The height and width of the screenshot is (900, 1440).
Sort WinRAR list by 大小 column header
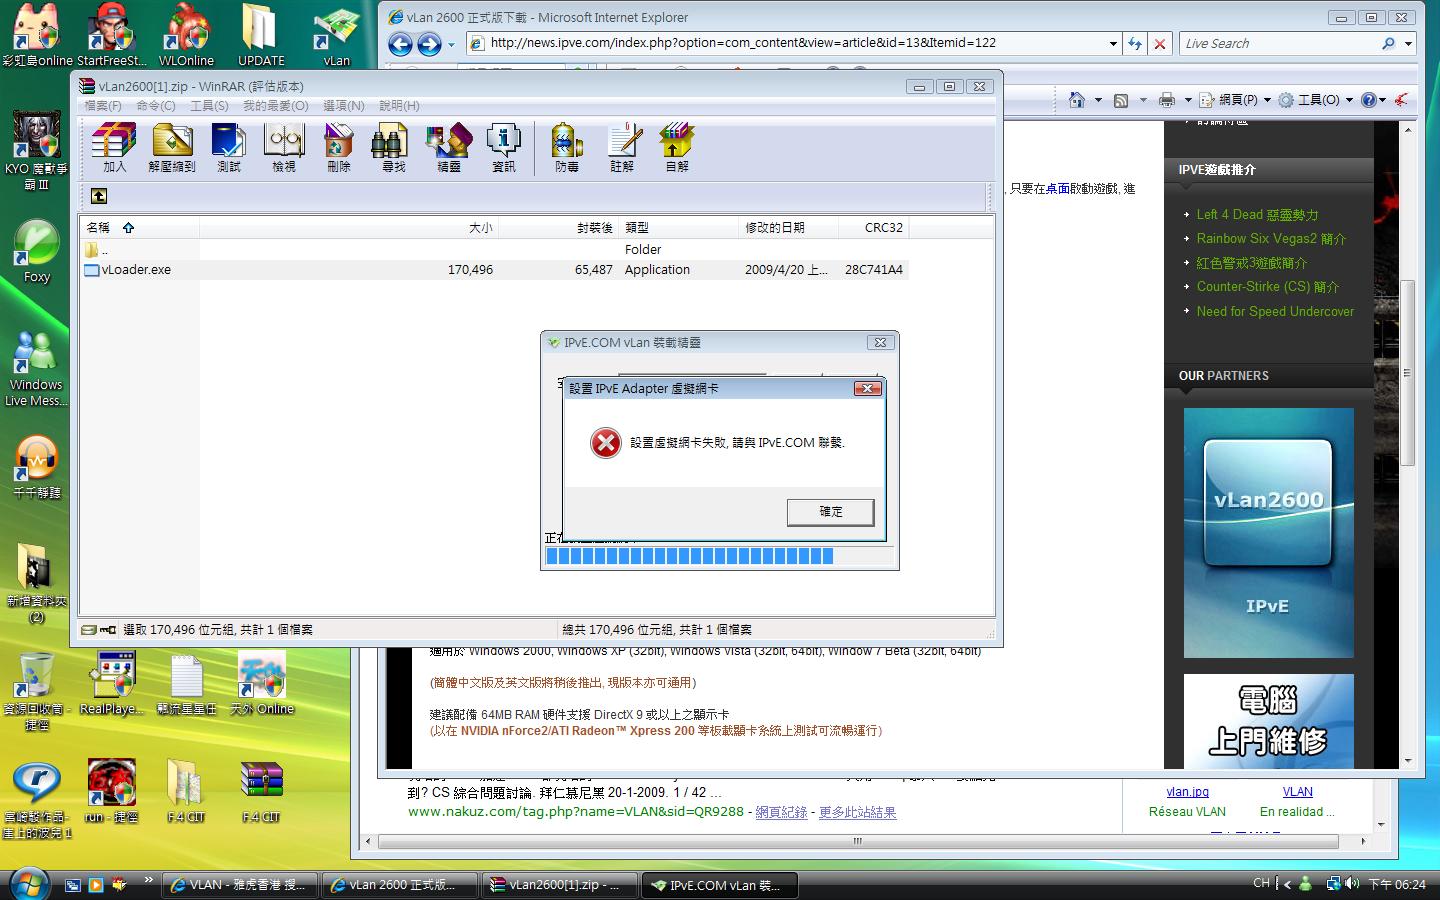(349, 228)
